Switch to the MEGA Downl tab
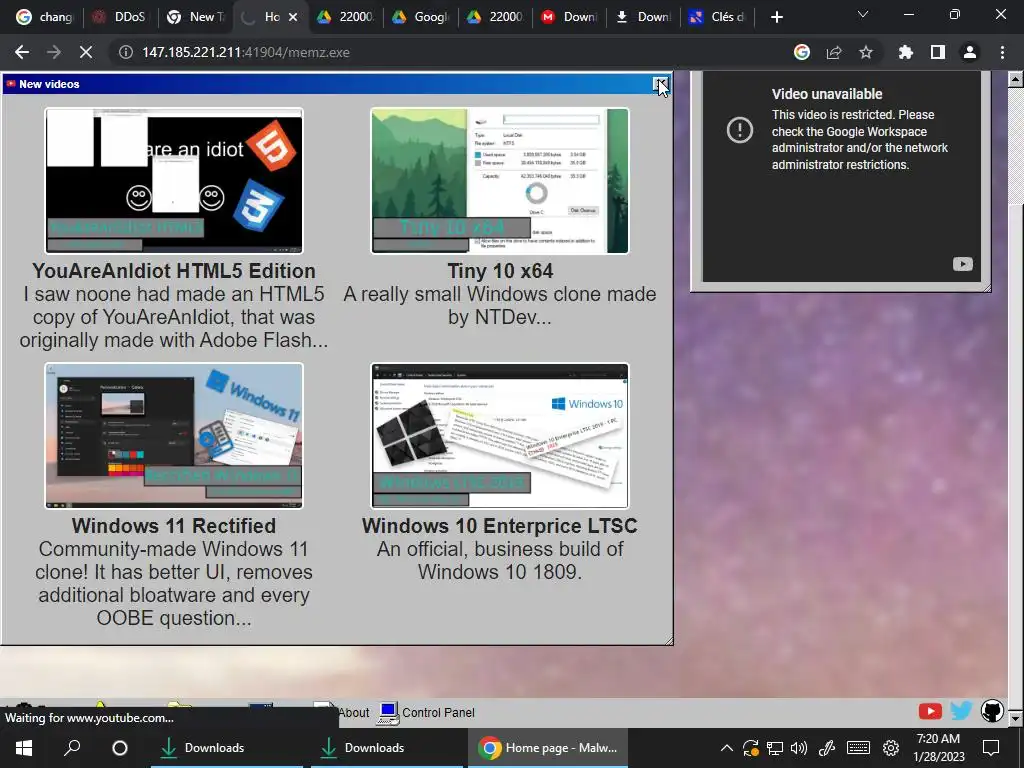The image size is (1024, 768). [569, 17]
